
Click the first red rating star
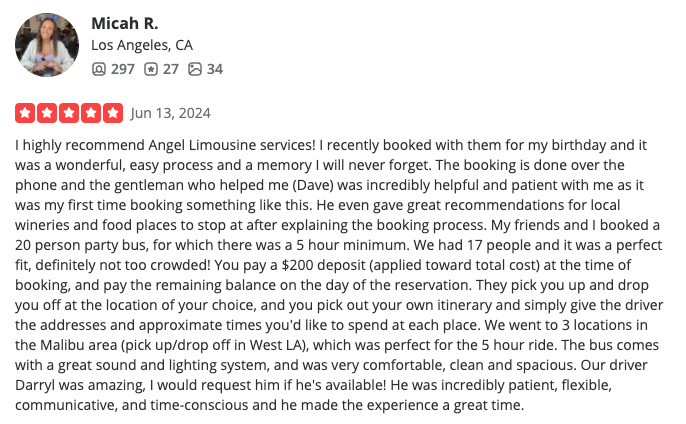pos(25,113)
